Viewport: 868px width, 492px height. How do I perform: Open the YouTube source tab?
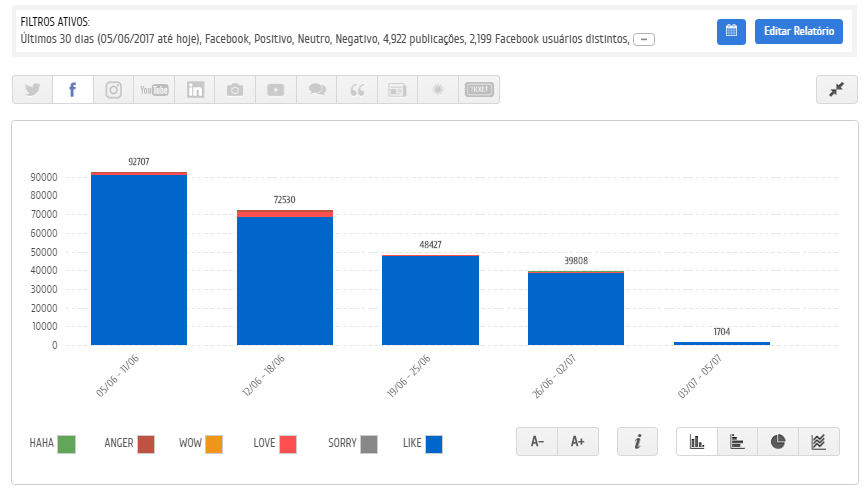coord(154,90)
